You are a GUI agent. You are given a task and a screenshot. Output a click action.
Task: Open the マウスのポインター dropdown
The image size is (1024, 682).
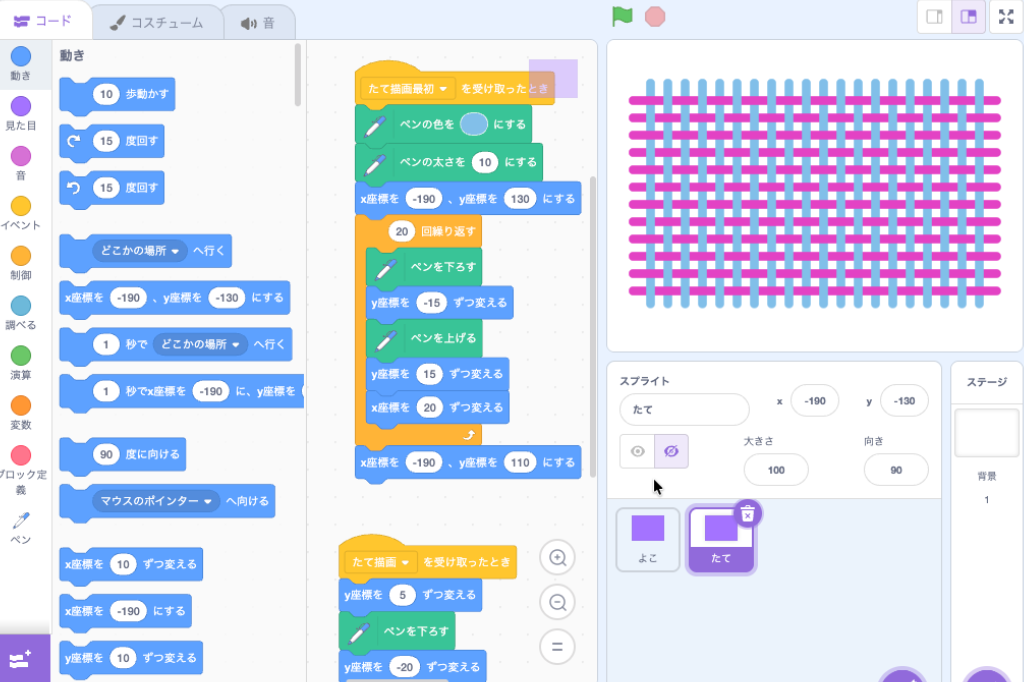[x=209, y=500]
